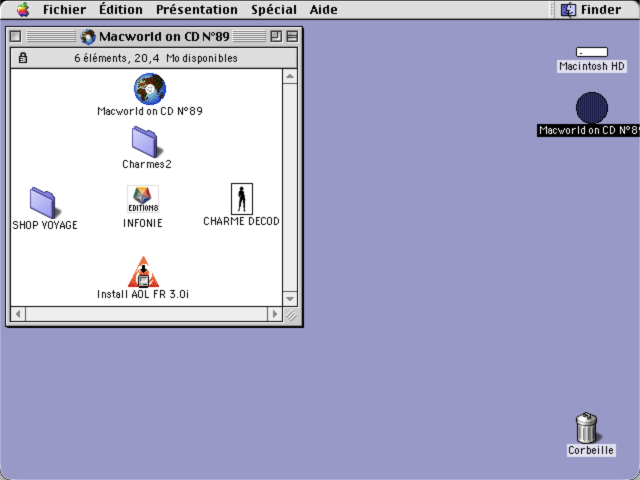Select the Macworld on CD N°89 globe icon

point(150,89)
